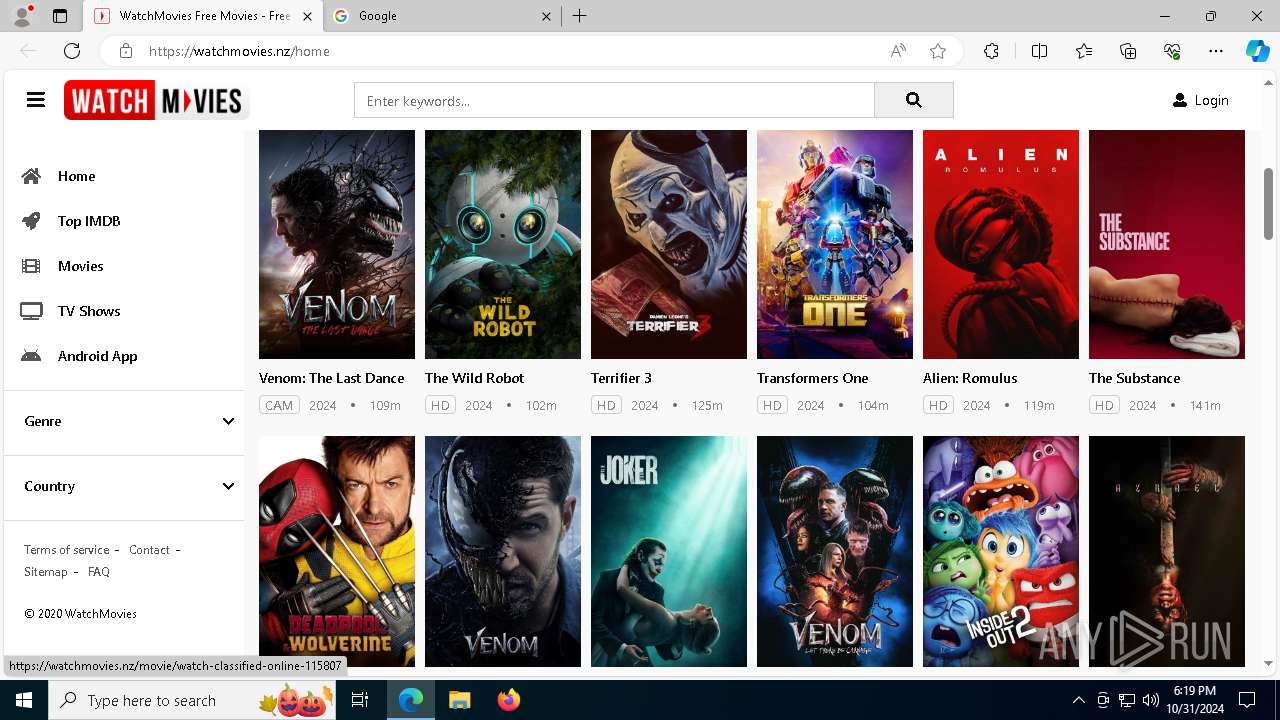1280x720 pixels.
Task: Open Transformers One title link
Action: coord(813,378)
